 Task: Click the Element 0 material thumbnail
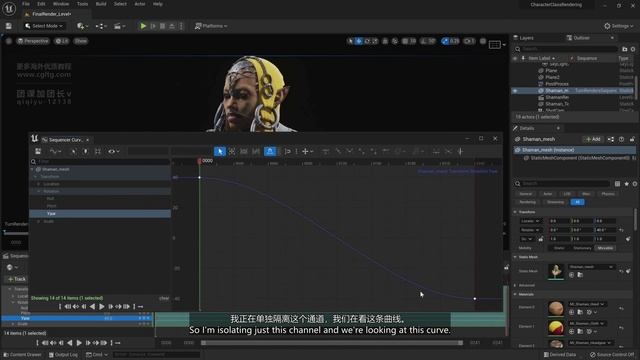coord(556,308)
